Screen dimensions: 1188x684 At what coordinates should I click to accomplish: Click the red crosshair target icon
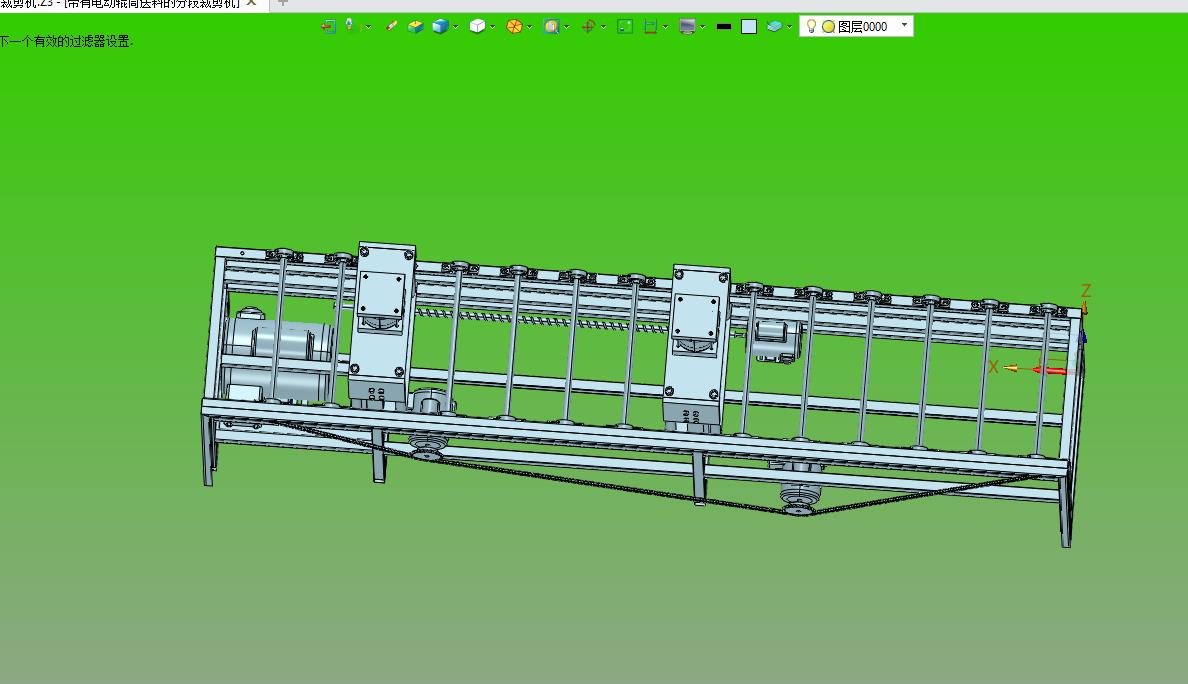coord(589,27)
